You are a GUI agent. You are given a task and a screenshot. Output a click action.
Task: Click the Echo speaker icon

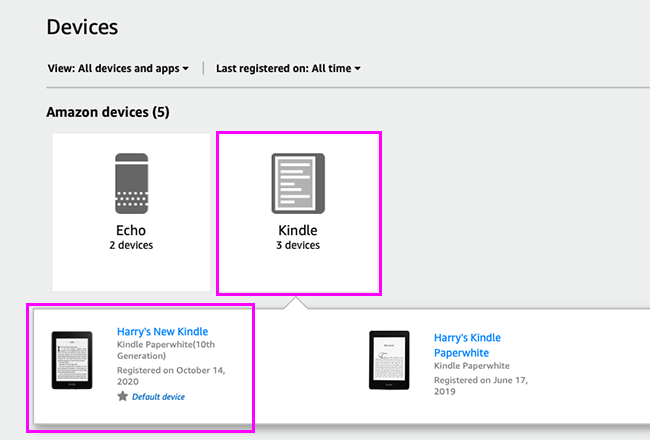click(131, 183)
